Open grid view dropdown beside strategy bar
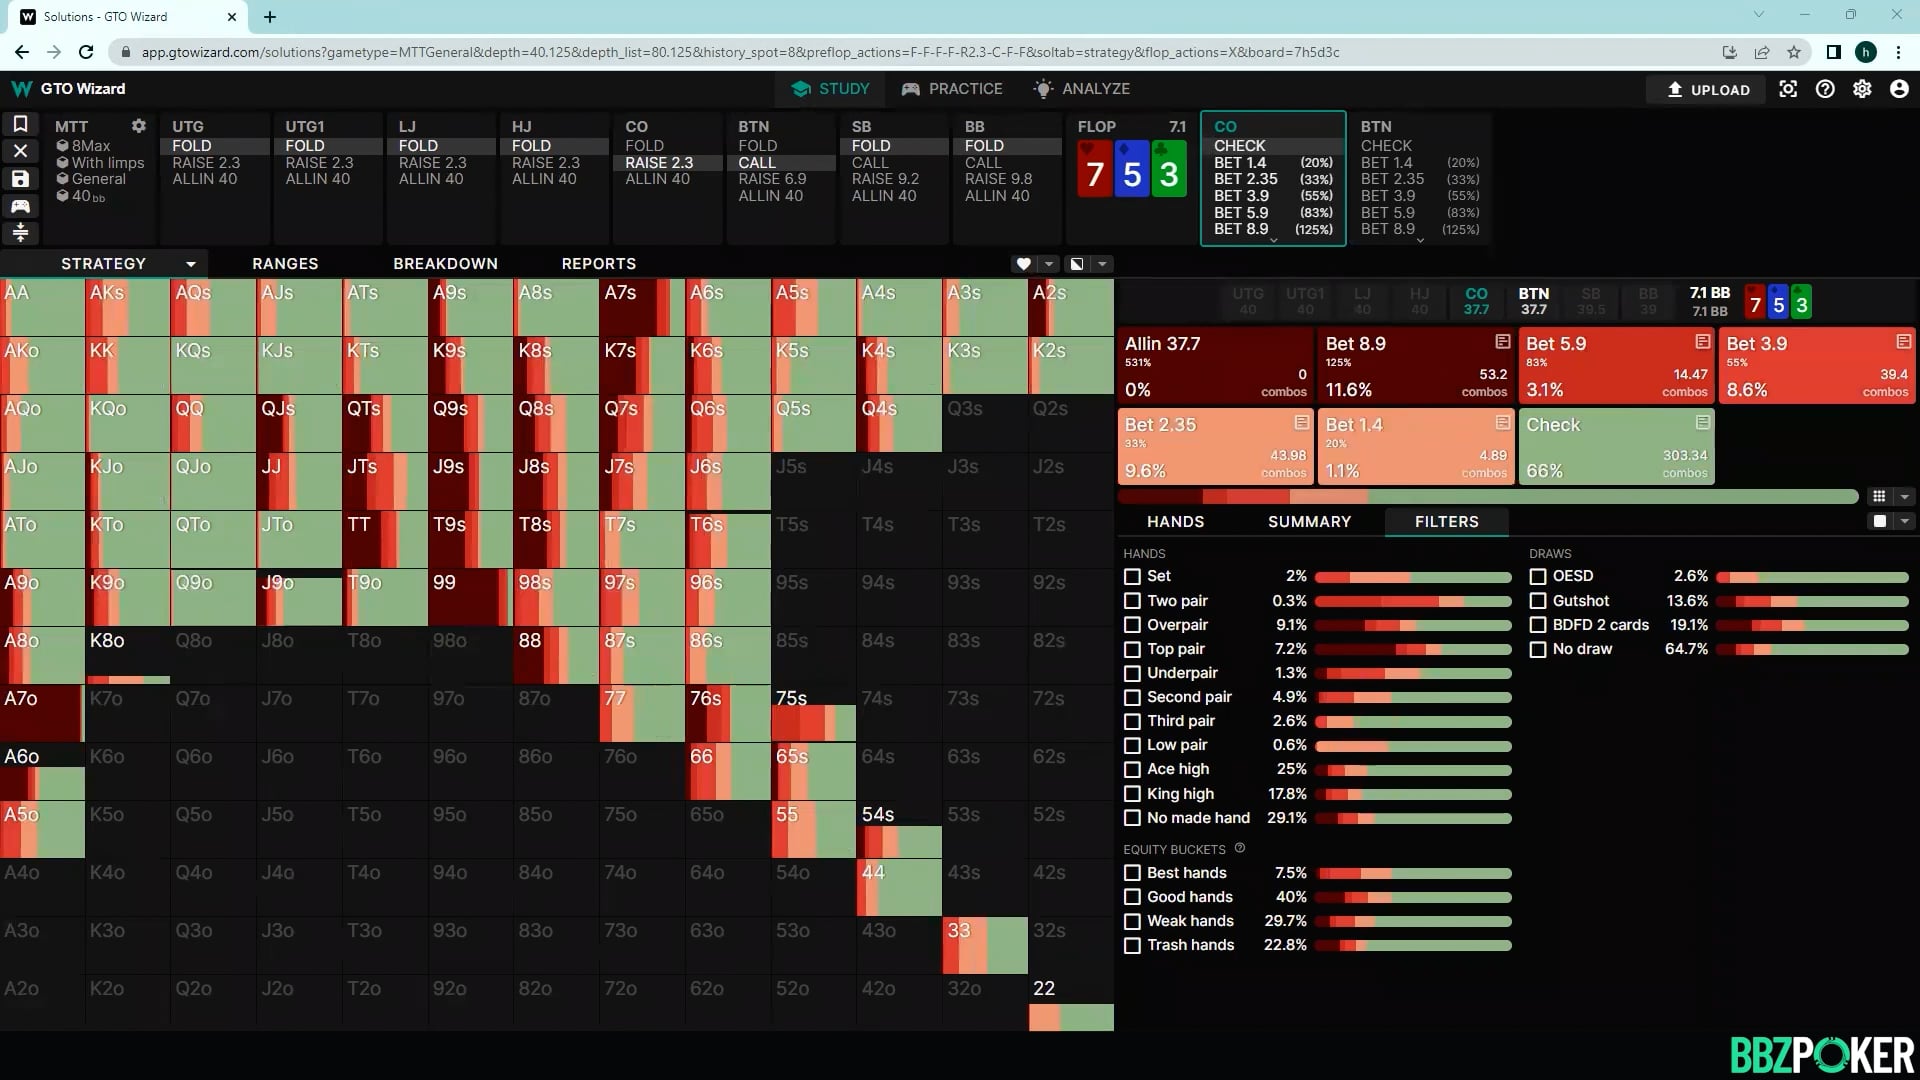1920x1080 pixels. (x=1904, y=497)
